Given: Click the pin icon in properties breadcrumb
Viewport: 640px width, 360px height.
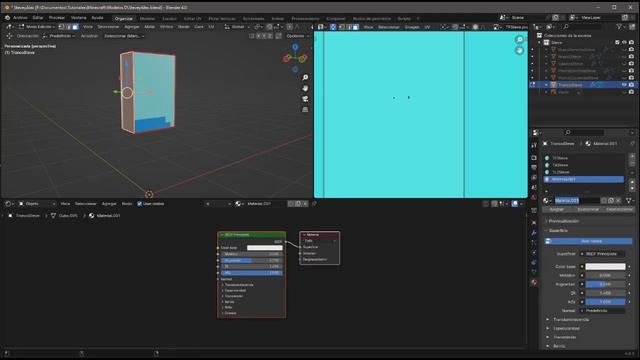Looking at the screenshot, I should click(x=632, y=144).
